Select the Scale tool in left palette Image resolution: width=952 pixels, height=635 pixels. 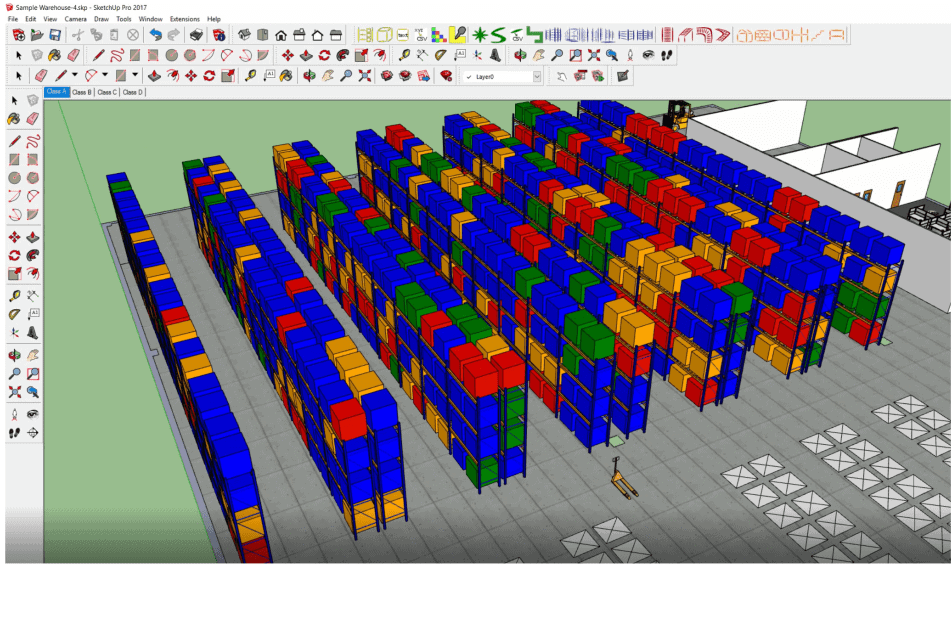[15, 274]
